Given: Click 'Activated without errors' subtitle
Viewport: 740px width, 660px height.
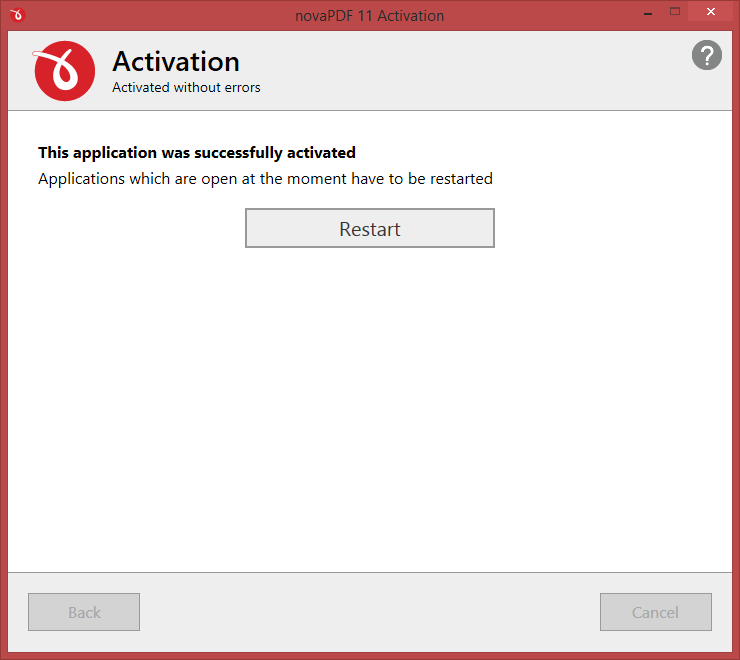Looking at the screenshot, I should [x=186, y=87].
